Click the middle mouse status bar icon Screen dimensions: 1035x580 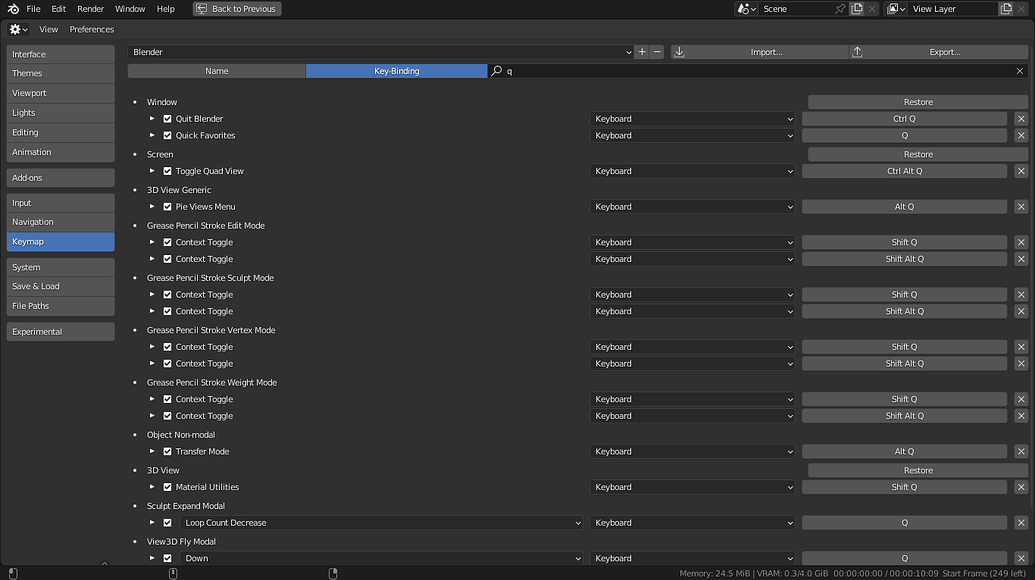pyautogui.click(x=173, y=573)
